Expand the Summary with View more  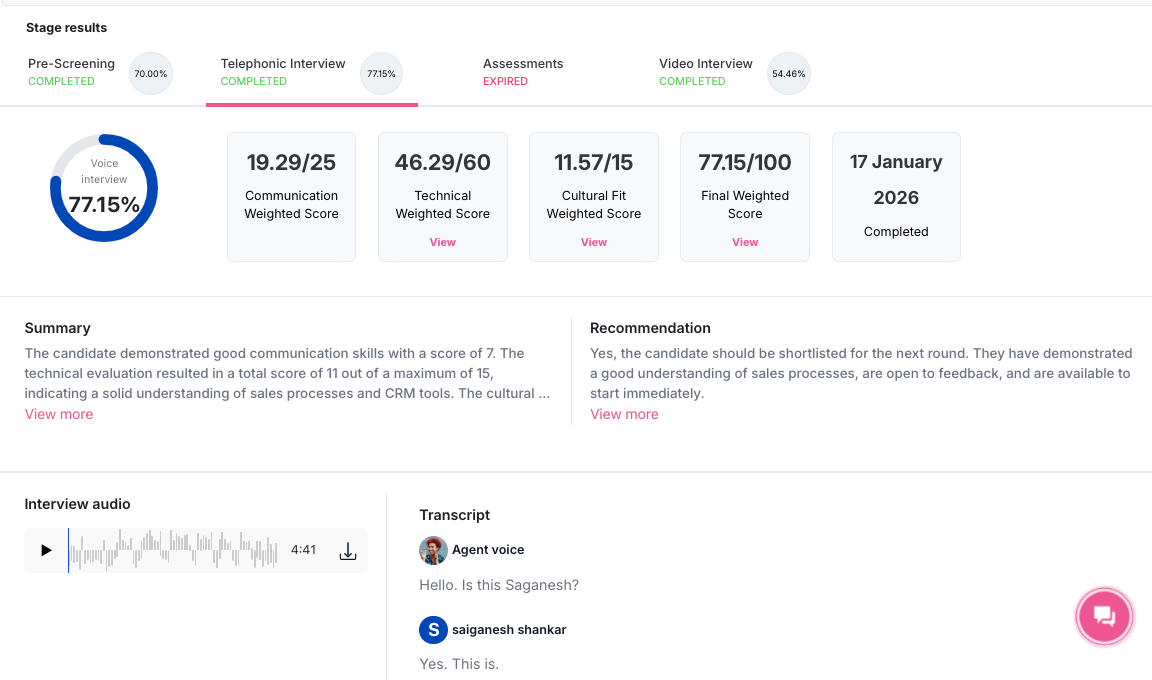point(59,414)
